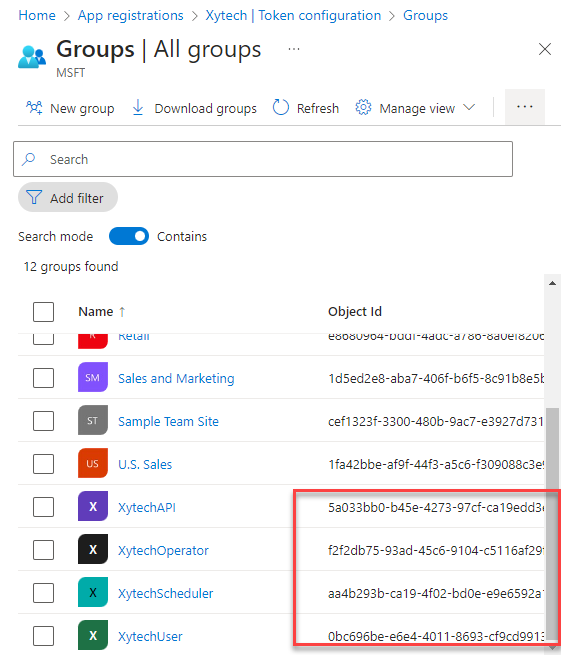Click the sort arrow next to Name
The image size is (561, 655).
click(x=122, y=312)
